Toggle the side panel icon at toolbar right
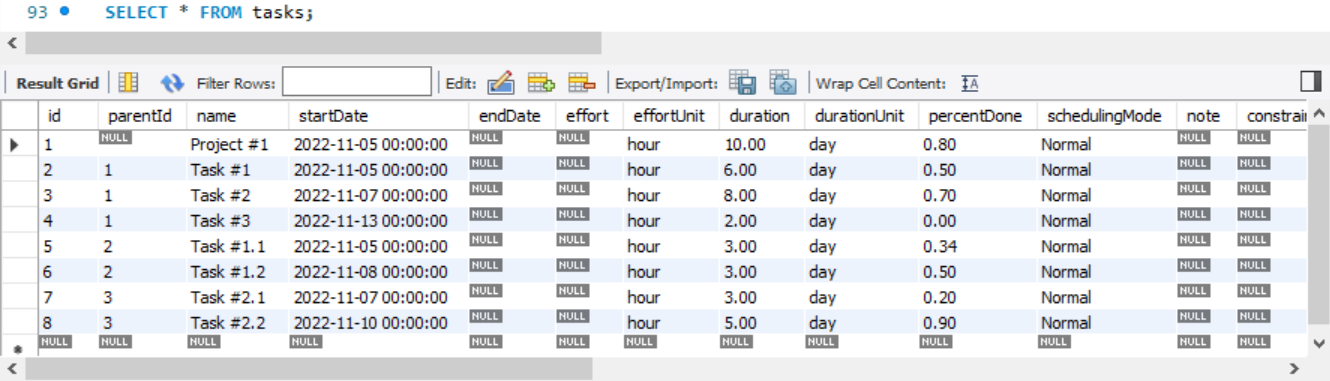Screen dimensions: 1330x381 (x=1311, y=81)
